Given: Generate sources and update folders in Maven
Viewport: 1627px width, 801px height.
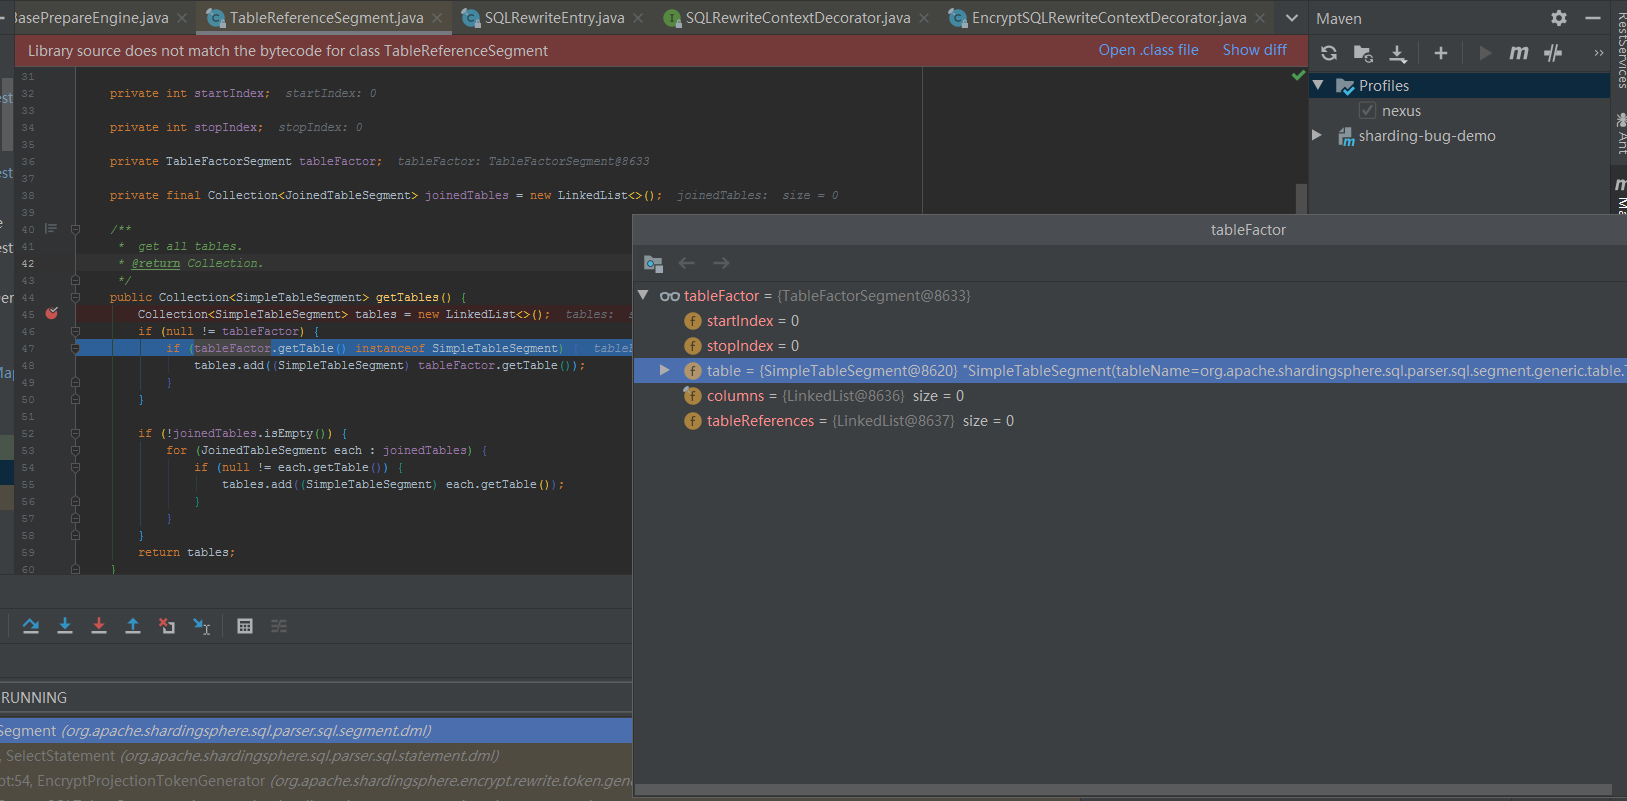Looking at the screenshot, I should click(1363, 53).
